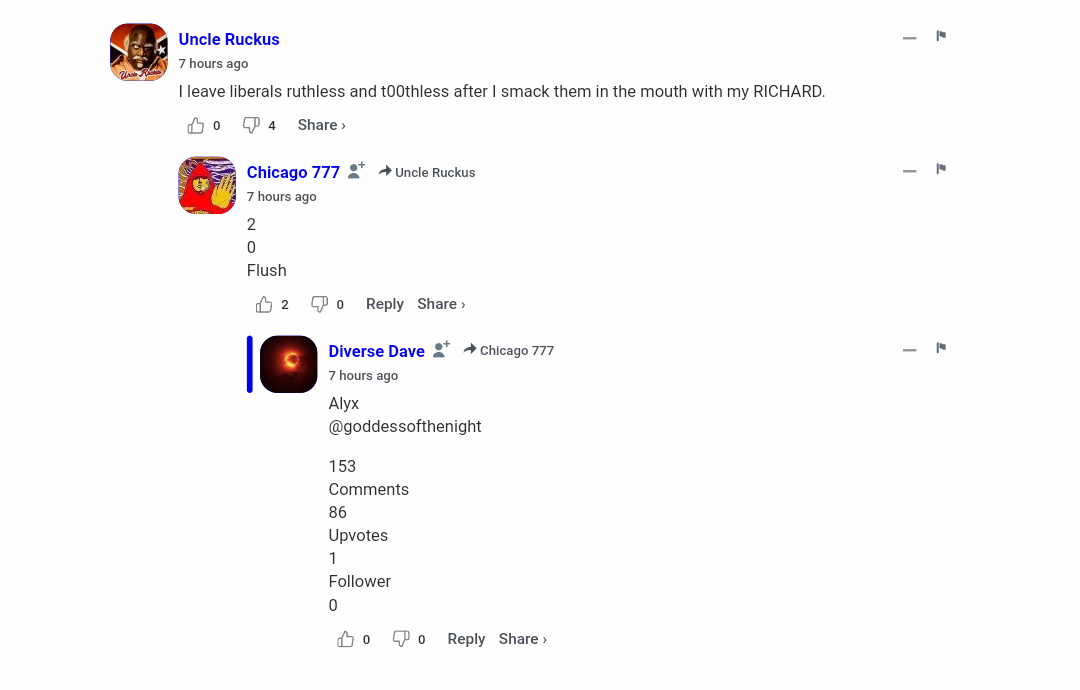Flag Chicago 777's comment

coord(941,169)
